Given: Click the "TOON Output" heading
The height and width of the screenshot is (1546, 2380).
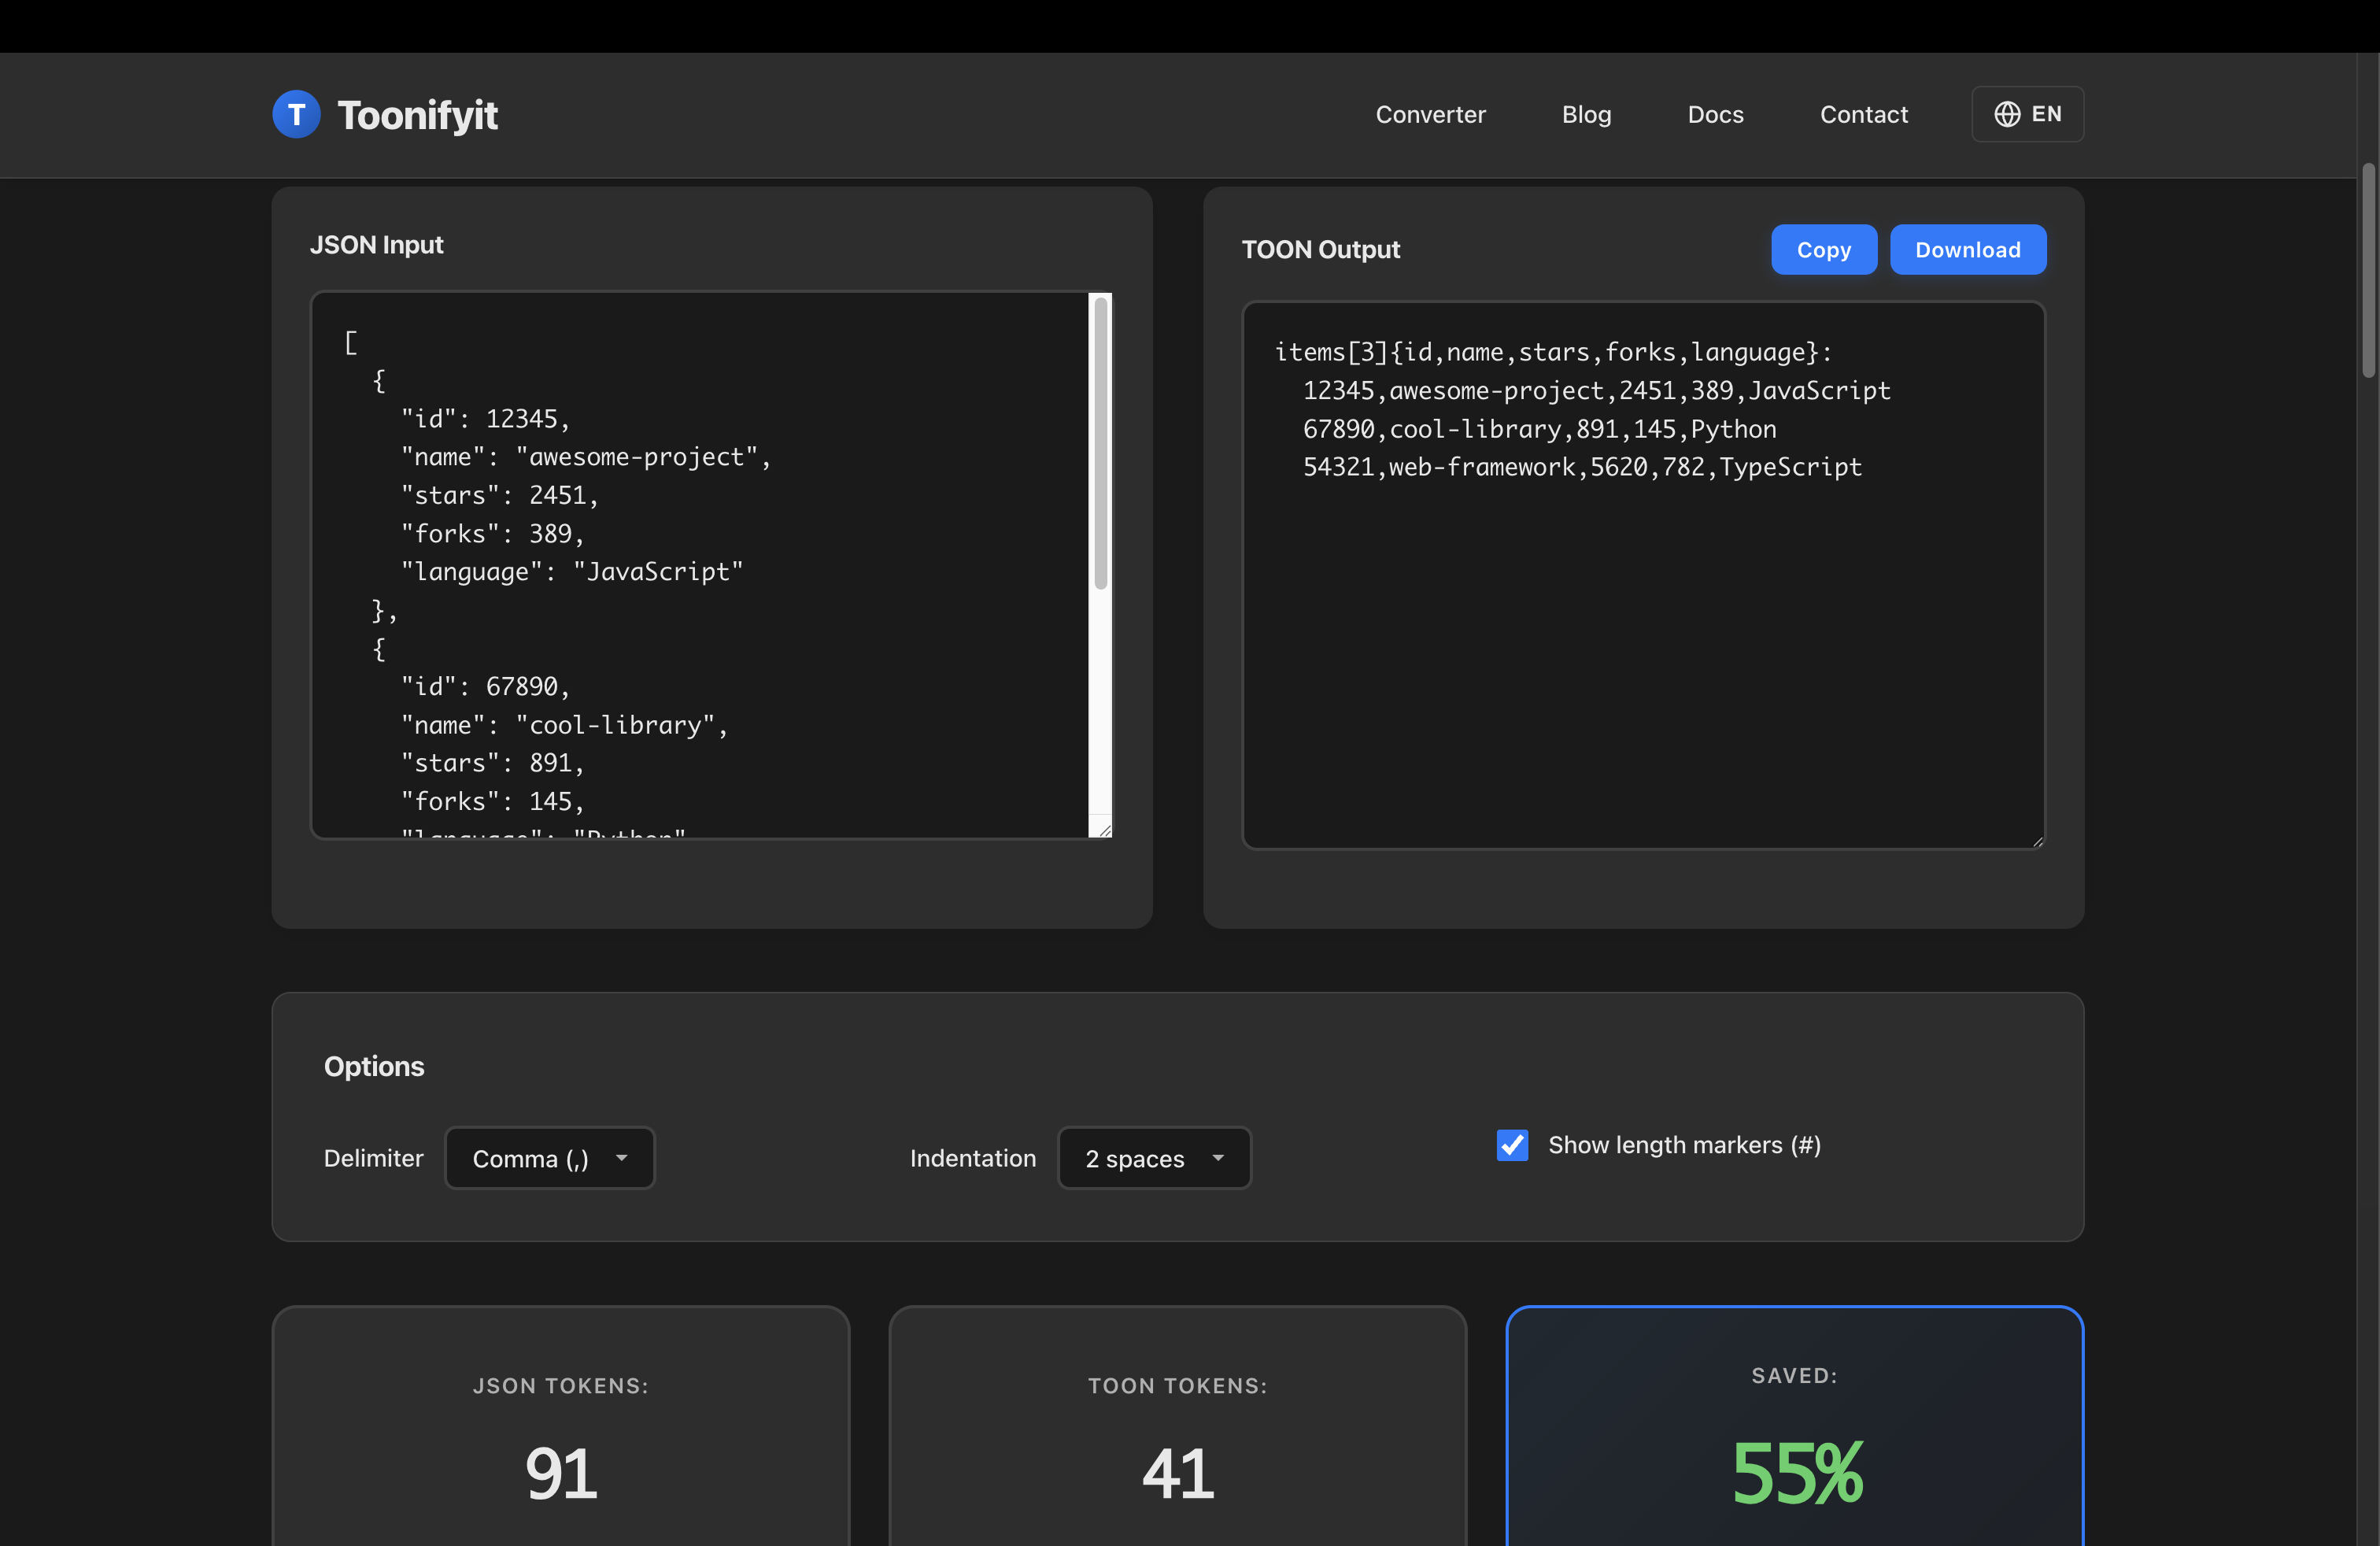Looking at the screenshot, I should [x=1320, y=250].
